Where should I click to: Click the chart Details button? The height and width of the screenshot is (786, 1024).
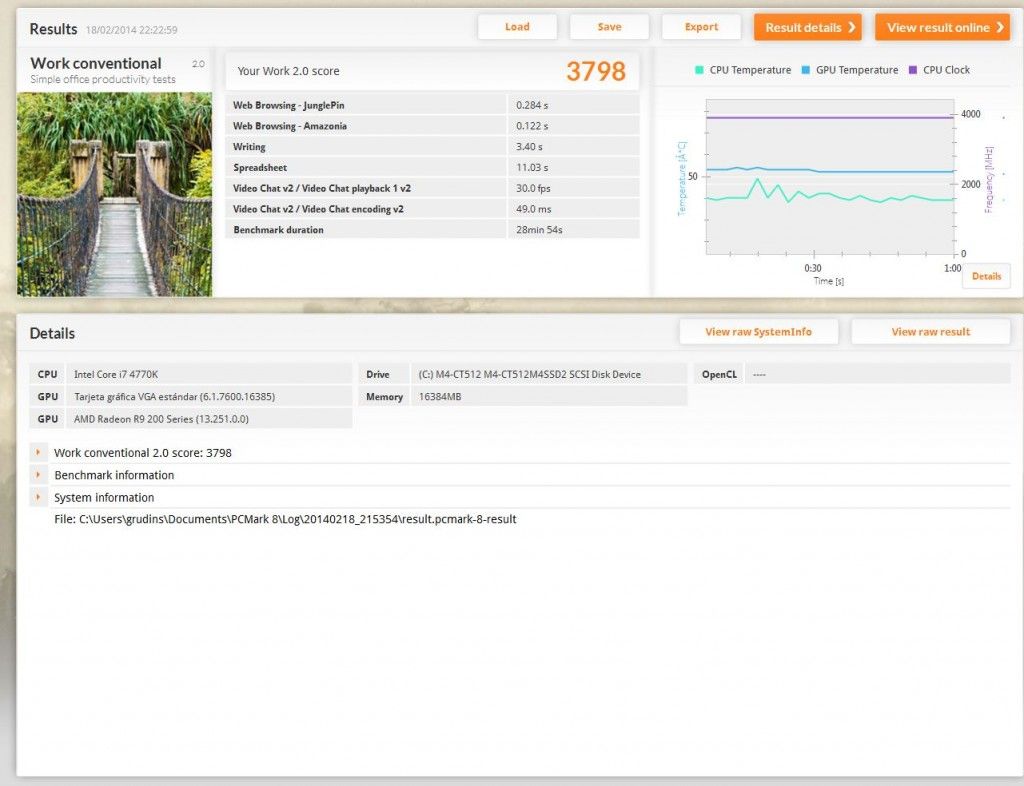[x=986, y=276]
